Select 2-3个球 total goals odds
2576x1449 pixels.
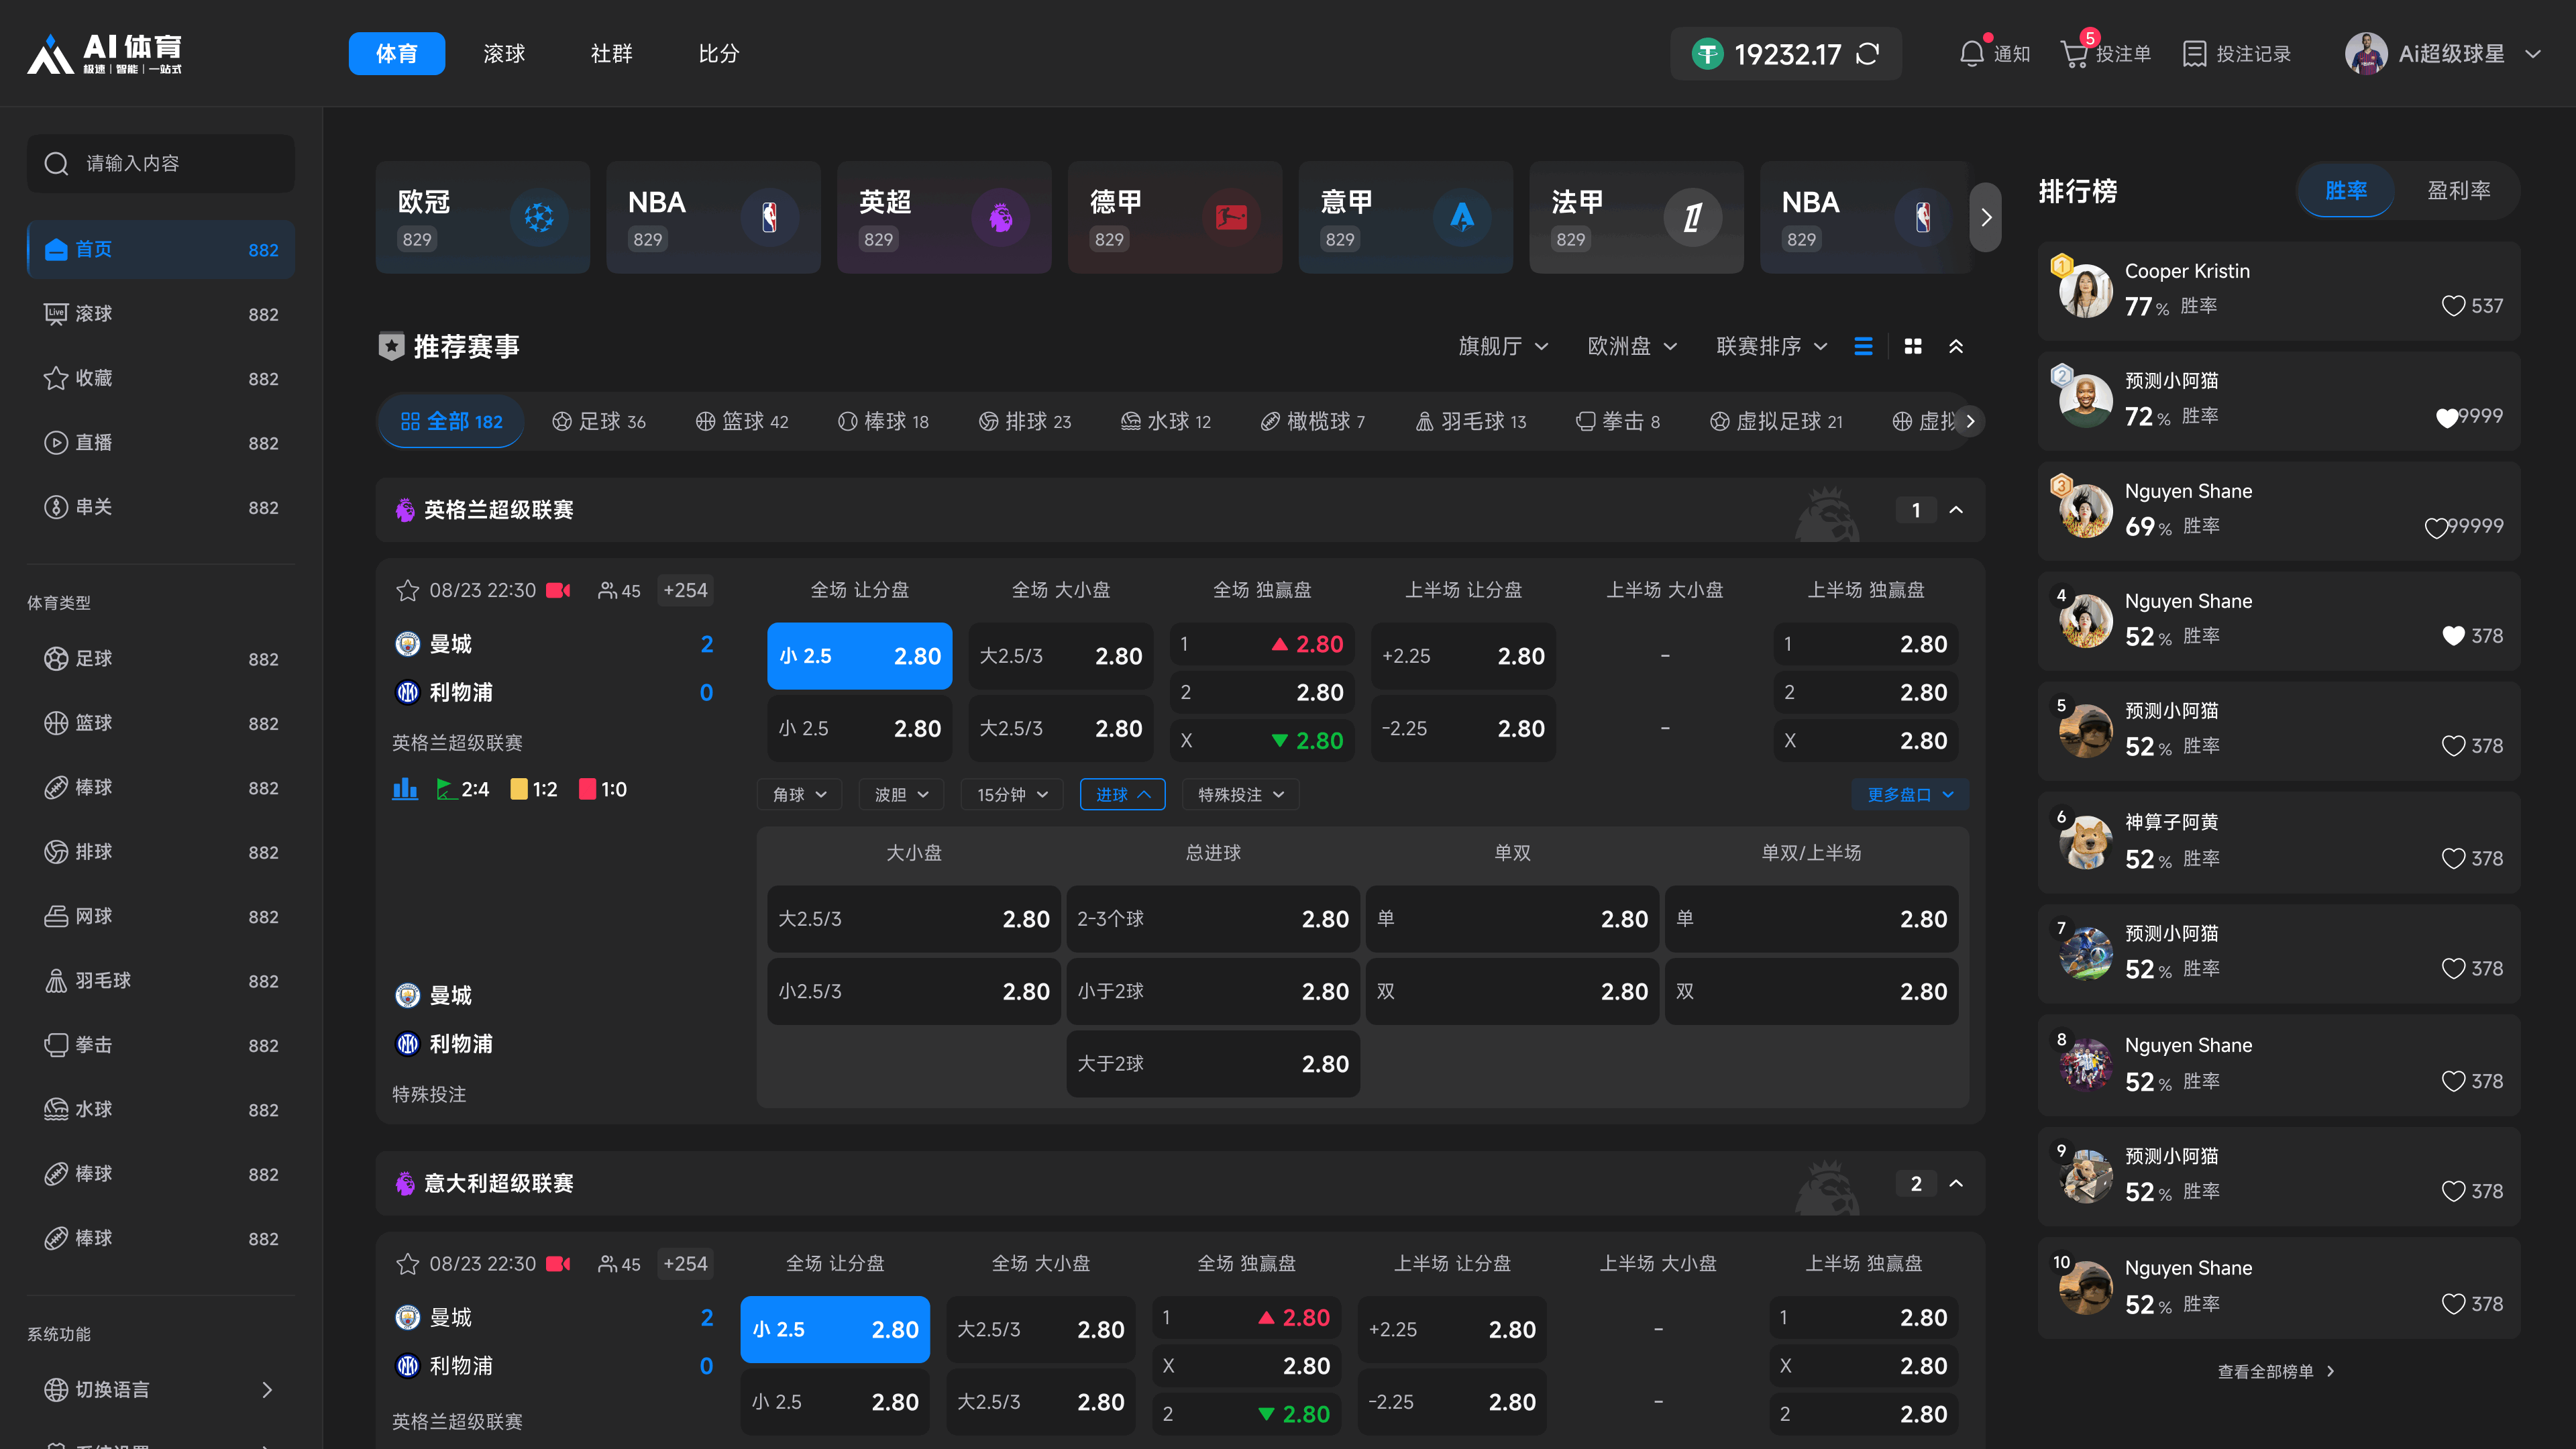[1213, 919]
